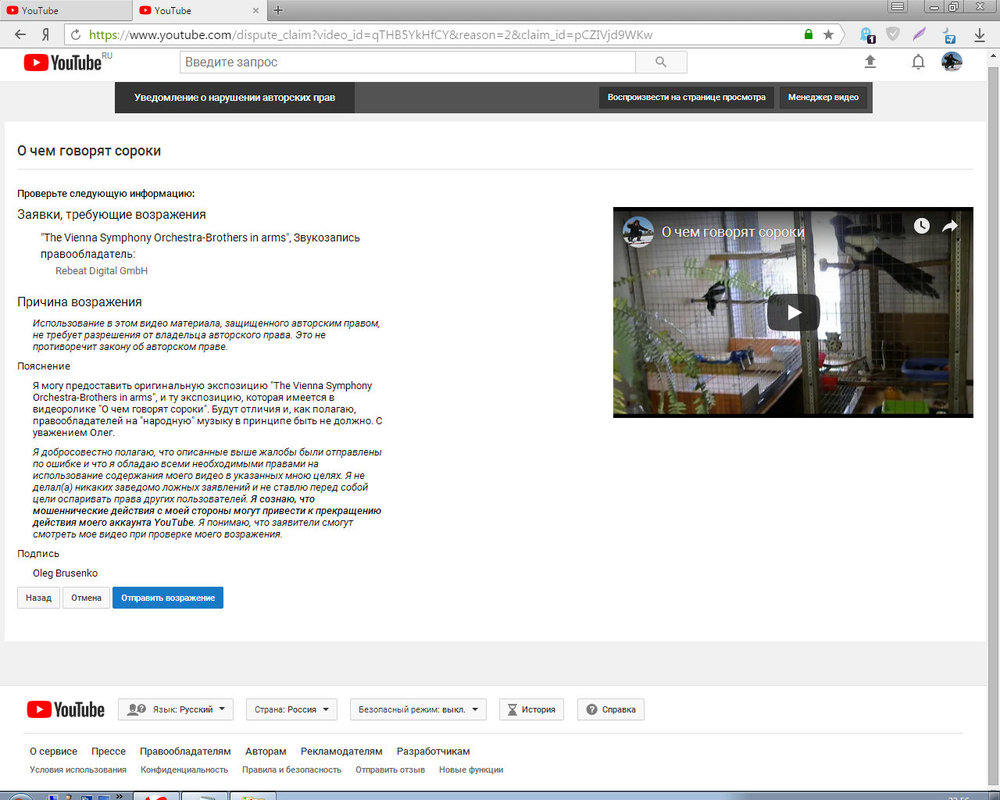
Task: Expand the «Страна: Россия» dropdown
Action: (x=291, y=709)
